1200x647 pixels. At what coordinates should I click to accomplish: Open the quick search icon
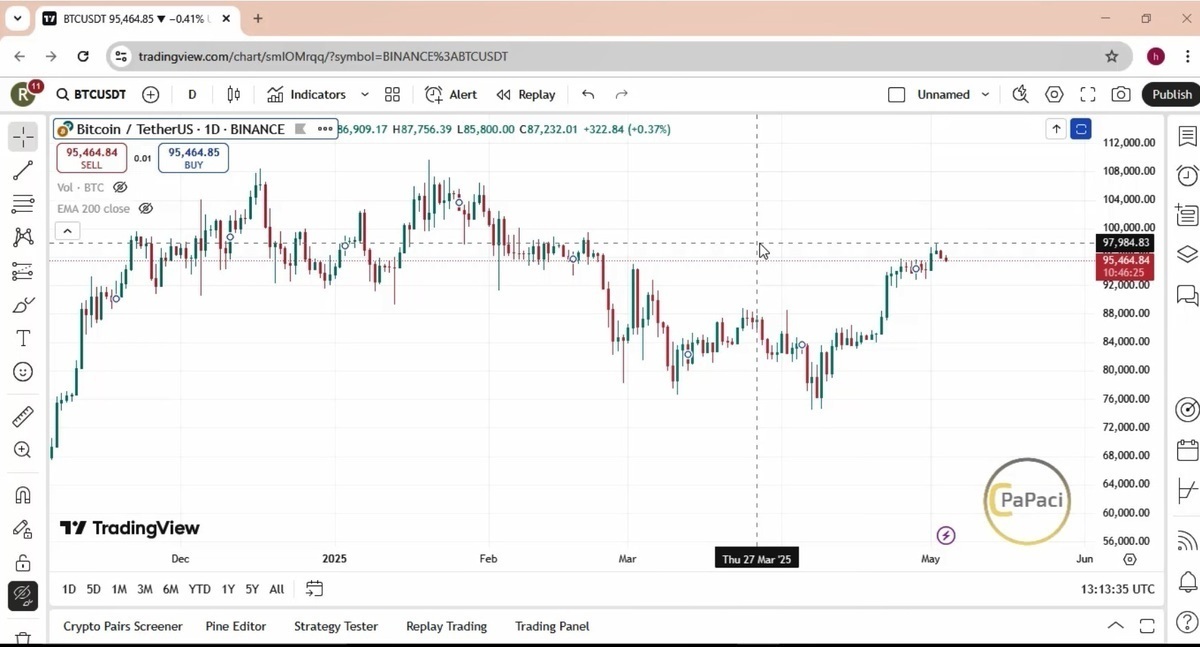[1020, 95]
